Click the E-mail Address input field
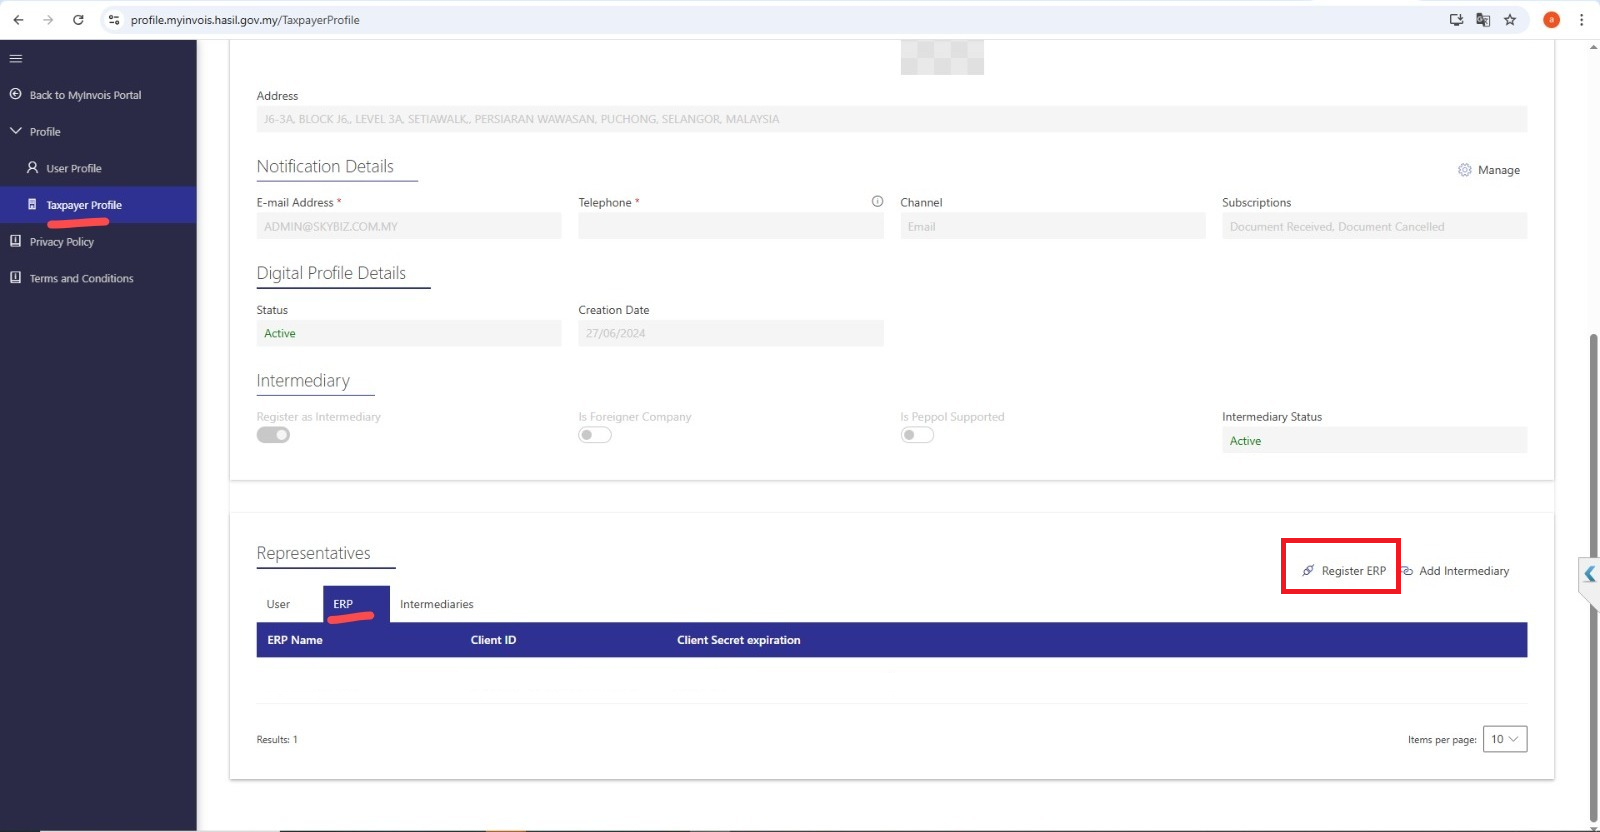The image size is (1600, 832). pos(408,227)
